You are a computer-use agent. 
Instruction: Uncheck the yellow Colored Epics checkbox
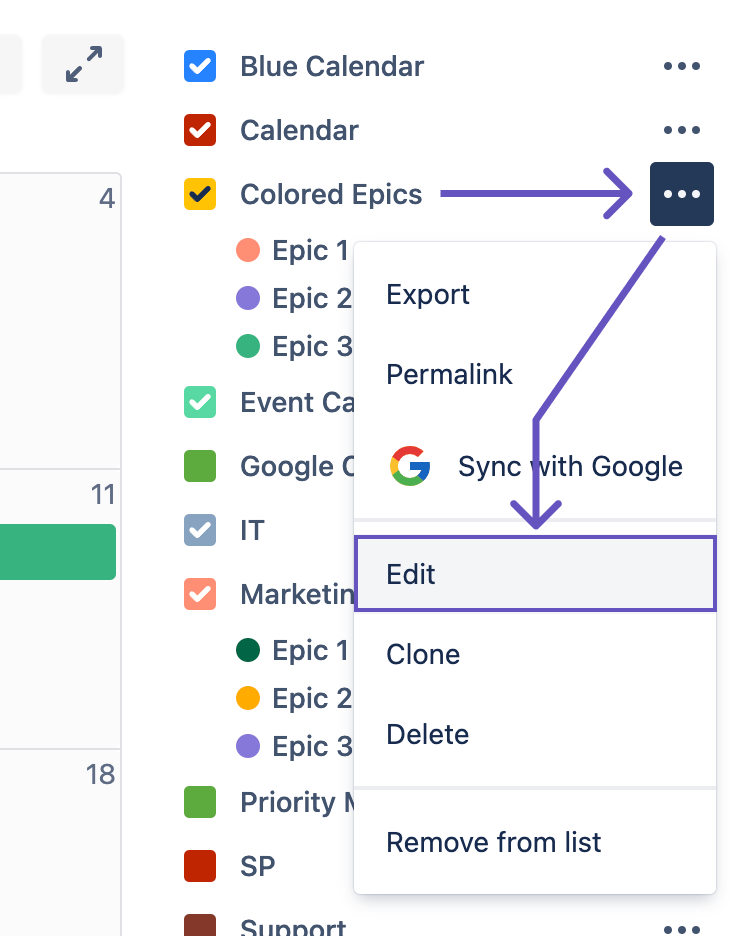(201, 194)
